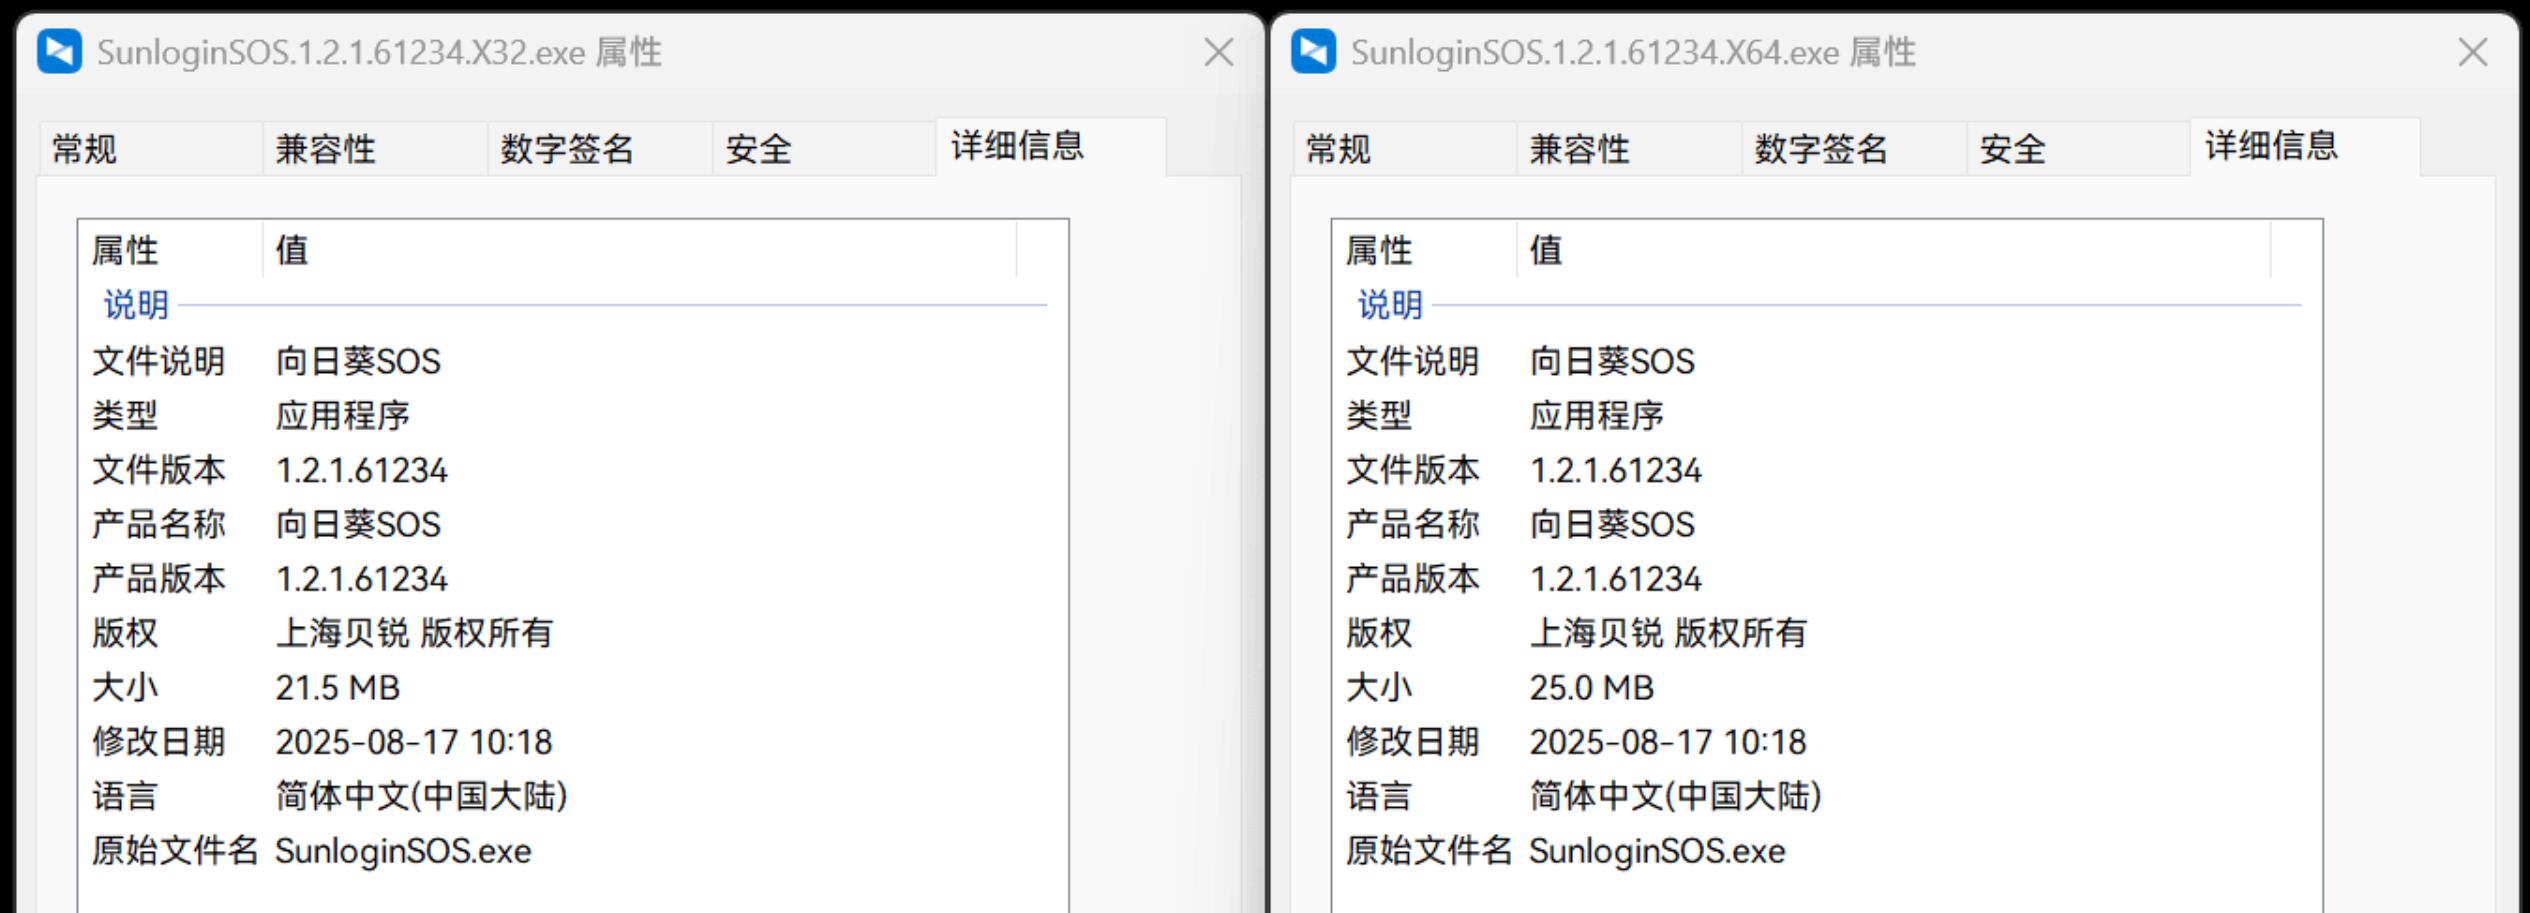The width and height of the screenshot is (2530, 913).
Task: Click 值 column header in X64 window
Action: pyautogui.click(x=1894, y=250)
